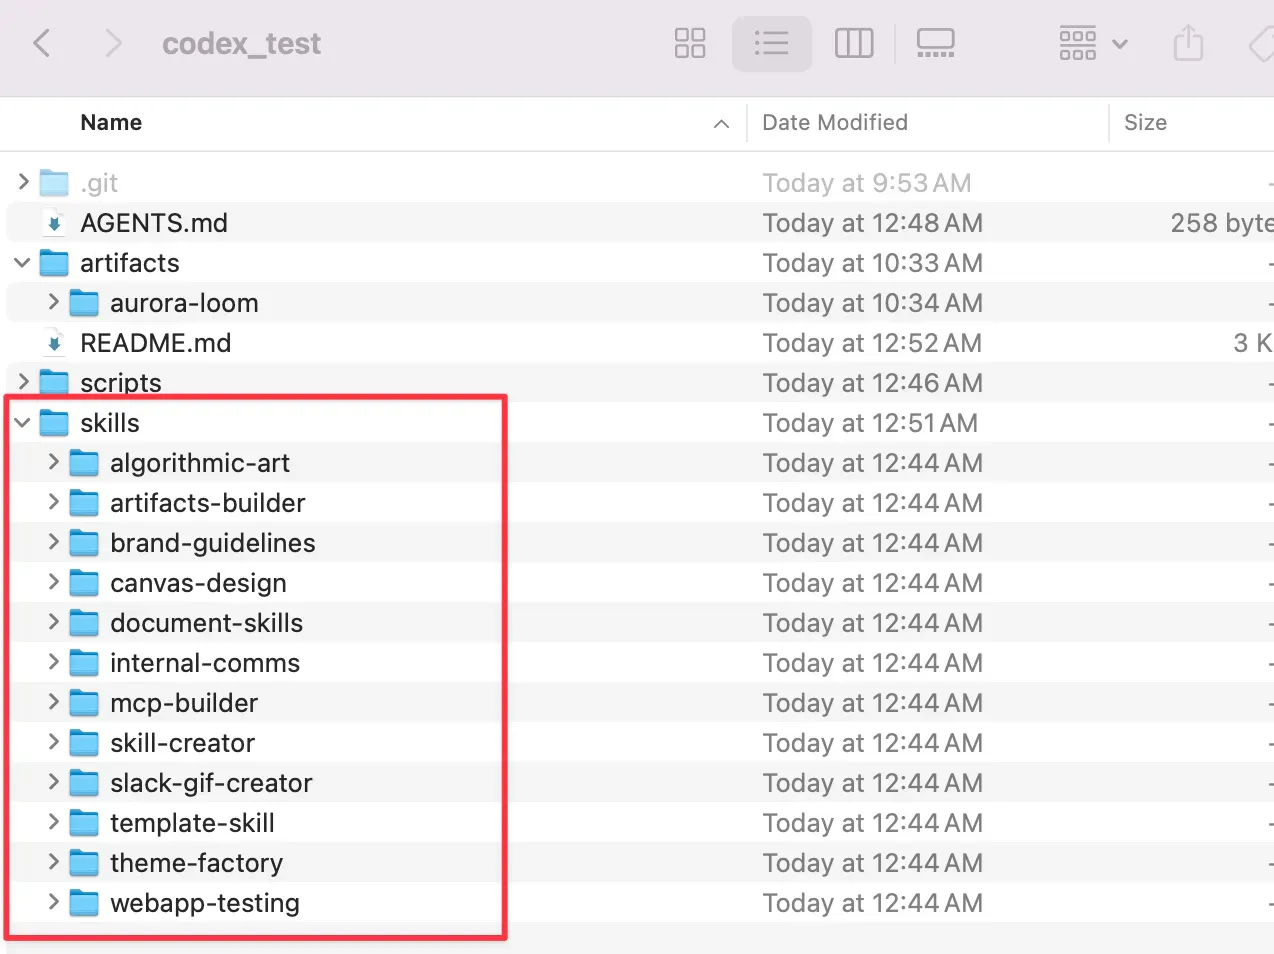The height and width of the screenshot is (954, 1274).
Task: Click the template-skill folder icon
Action: pos(84,823)
